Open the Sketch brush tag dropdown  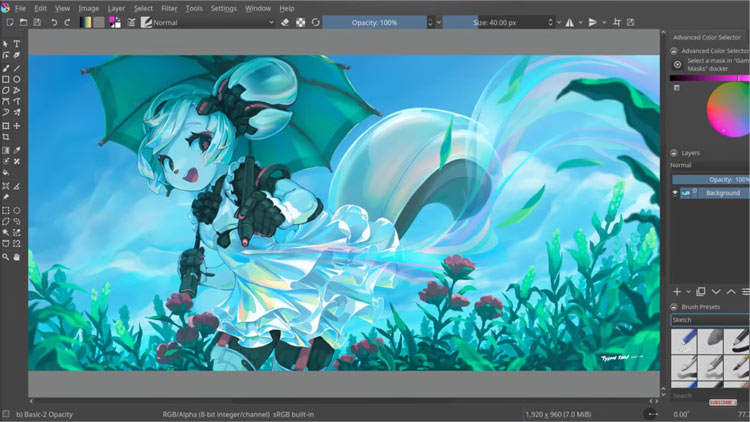(x=710, y=320)
